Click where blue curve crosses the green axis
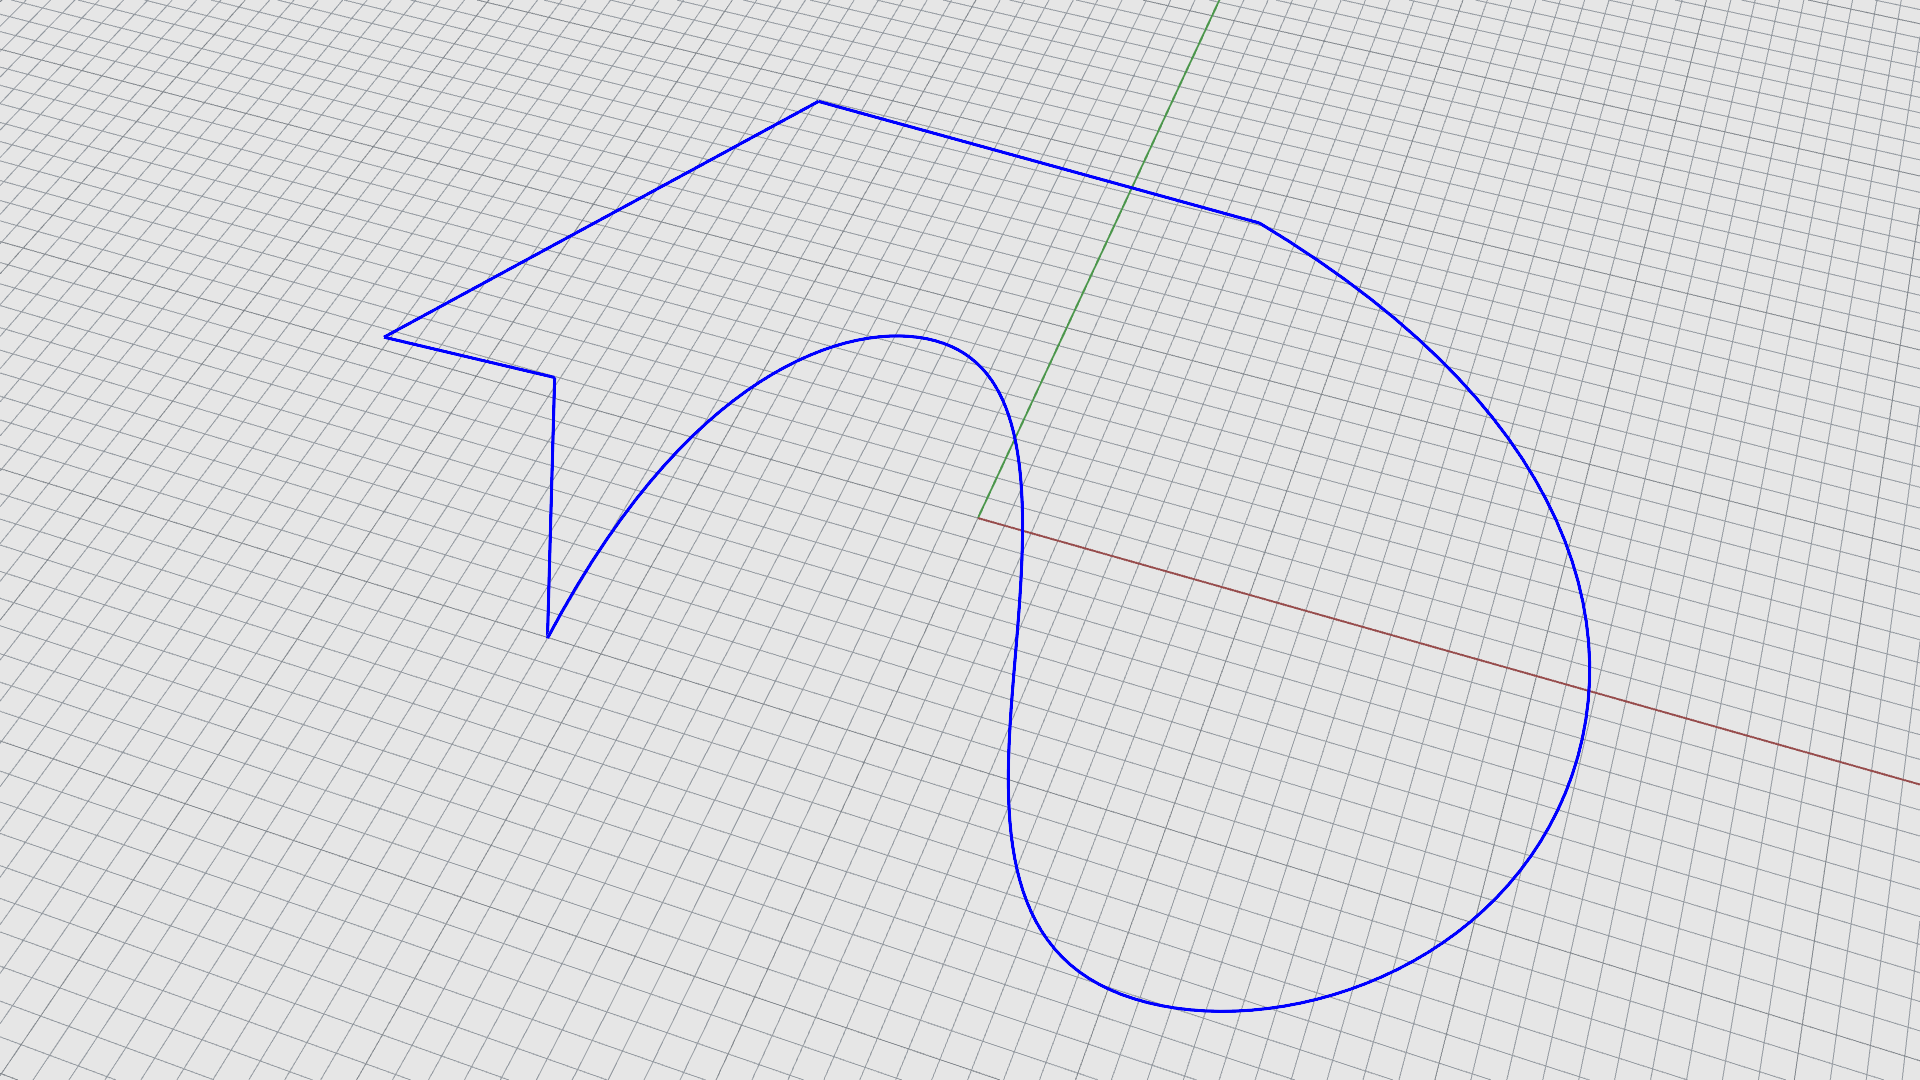This screenshot has height=1080, width=1920. point(1131,187)
